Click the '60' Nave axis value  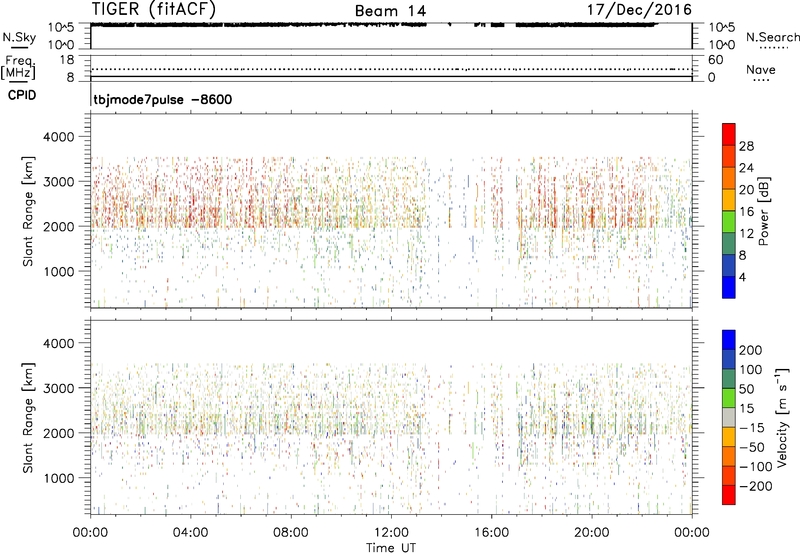[x=715, y=60]
